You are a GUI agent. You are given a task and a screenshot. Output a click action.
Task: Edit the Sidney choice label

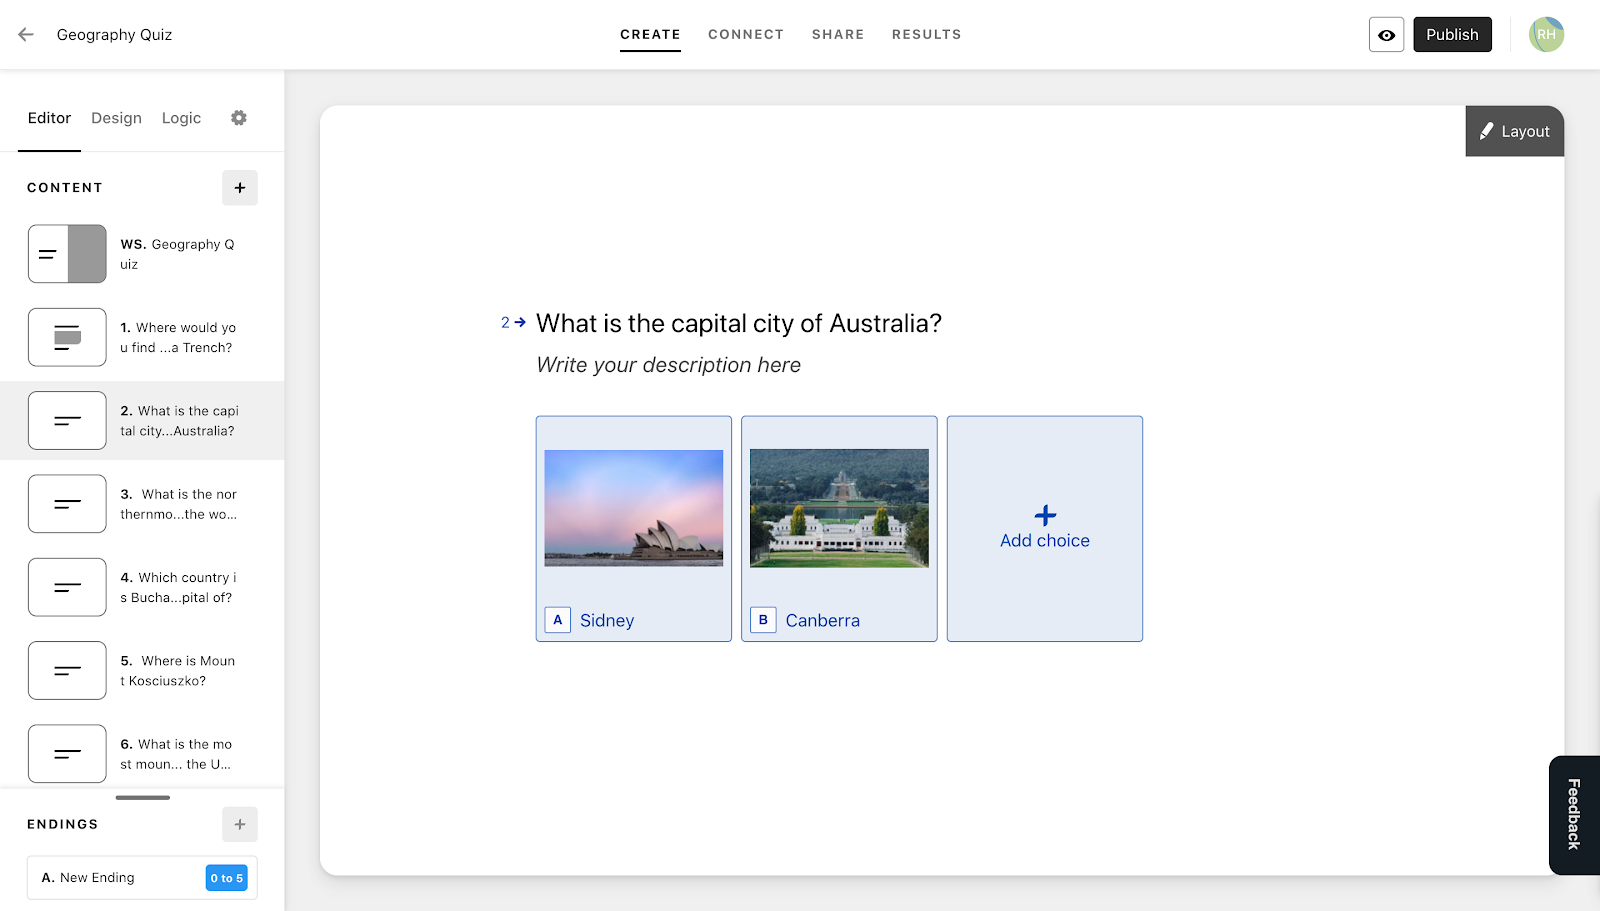point(607,621)
